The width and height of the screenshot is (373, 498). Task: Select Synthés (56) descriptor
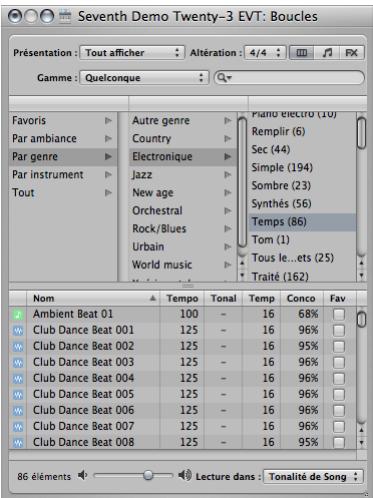302,203
